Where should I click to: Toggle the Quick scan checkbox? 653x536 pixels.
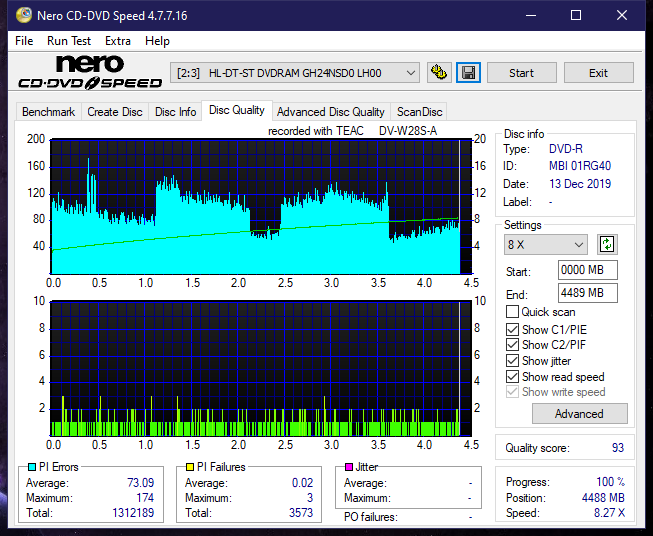tap(512, 312)
